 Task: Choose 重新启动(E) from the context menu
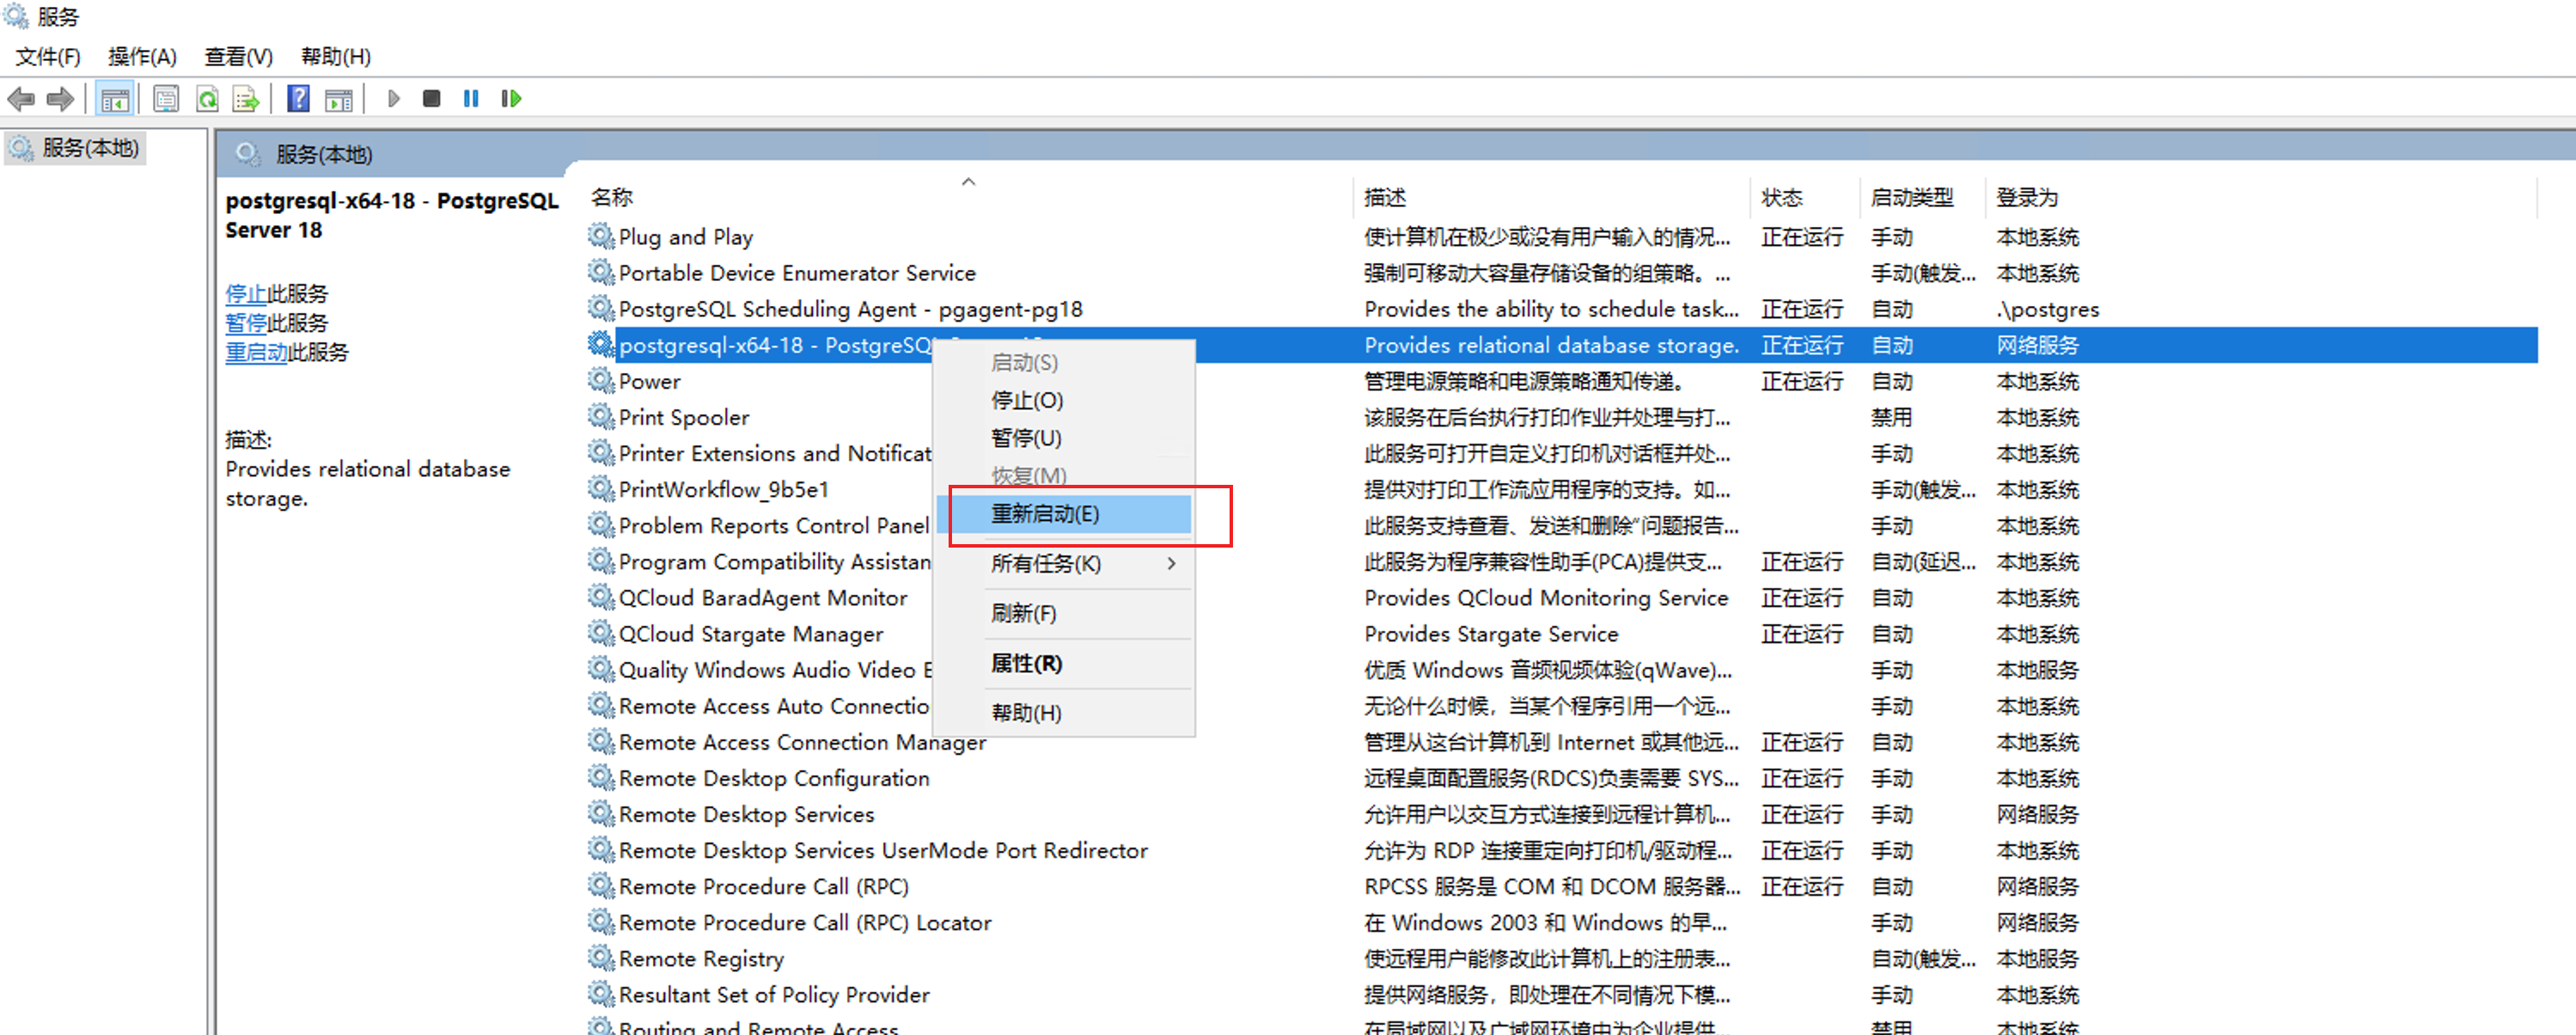coord(1043,514)
